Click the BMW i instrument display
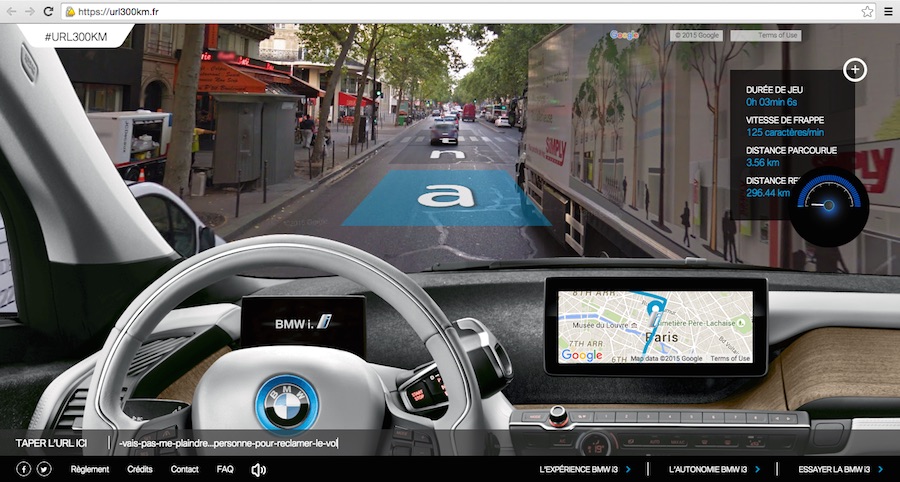This screenshot has width=900, height=482. tap(303, 324)
